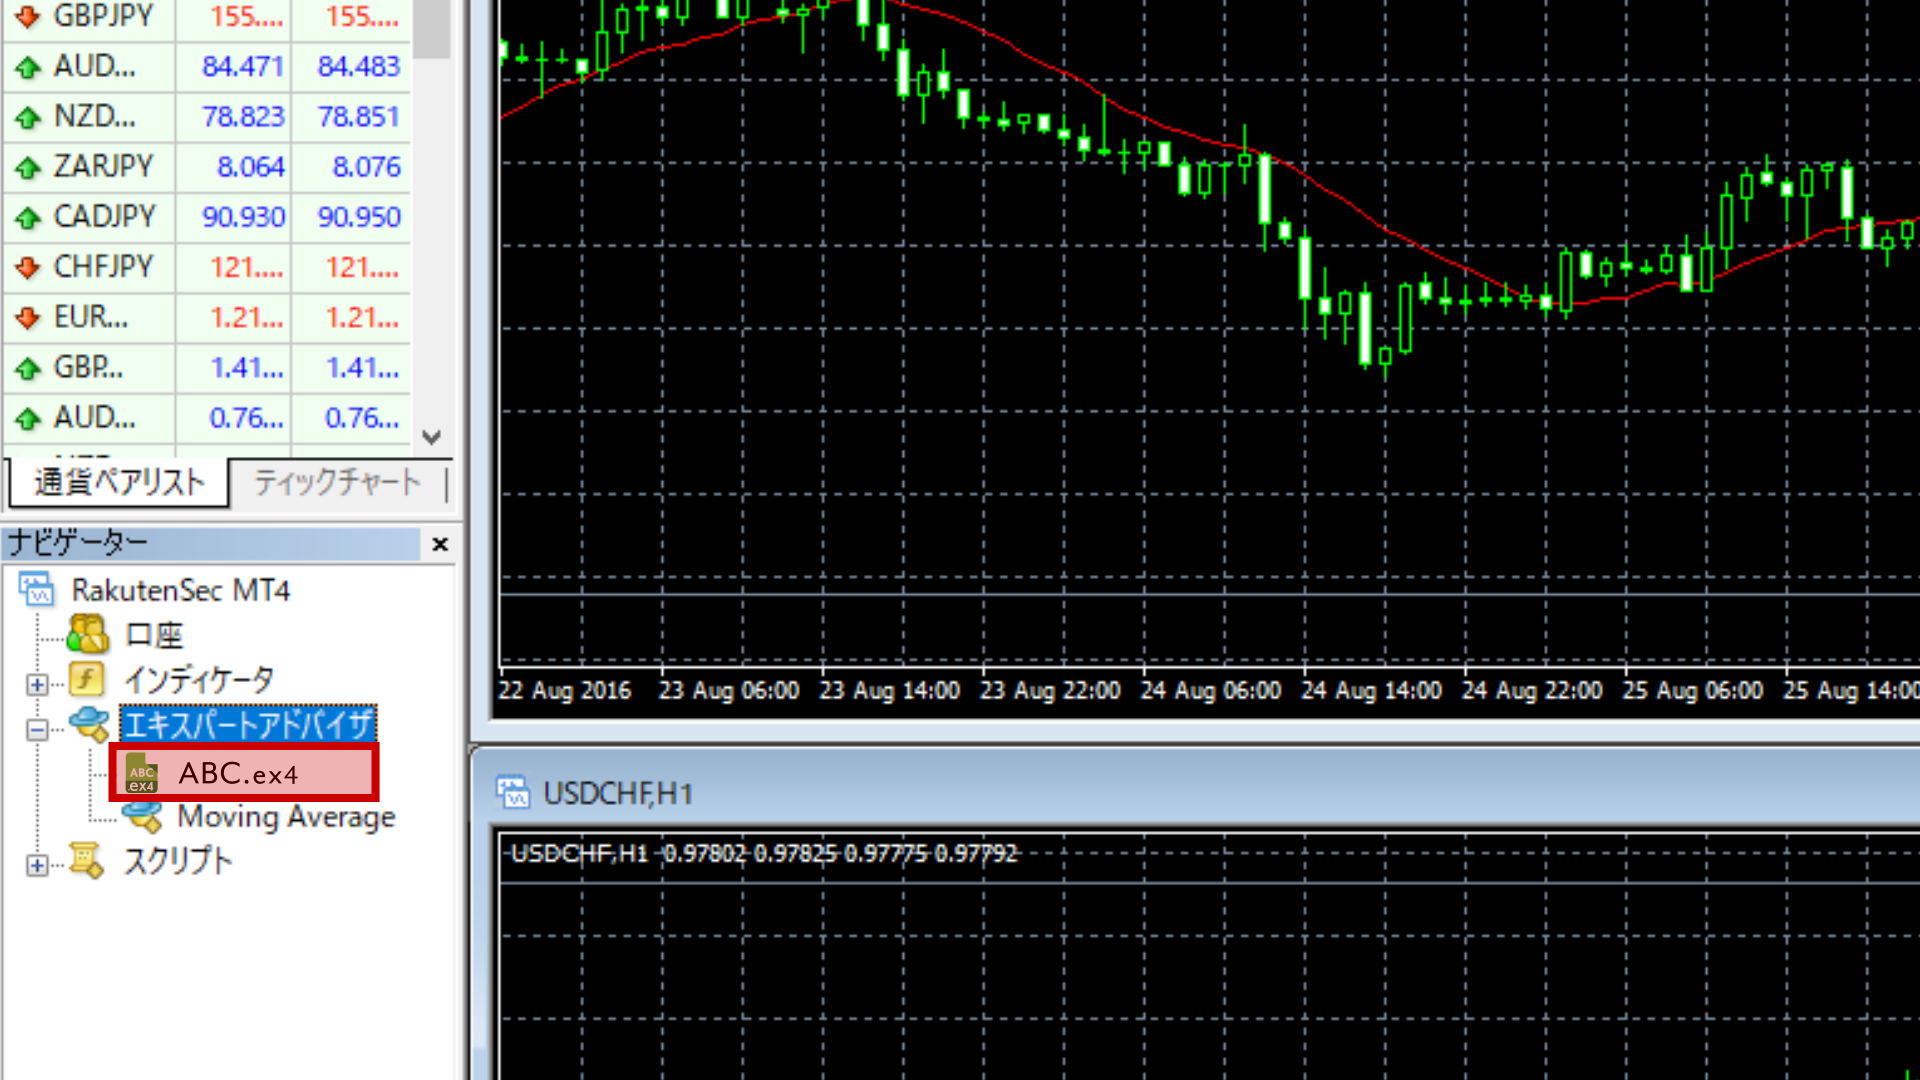This screenshot has height=1080, width=1920.
Task: Click the USDCHF,H1 price label in chart
Action: point(764,853)
